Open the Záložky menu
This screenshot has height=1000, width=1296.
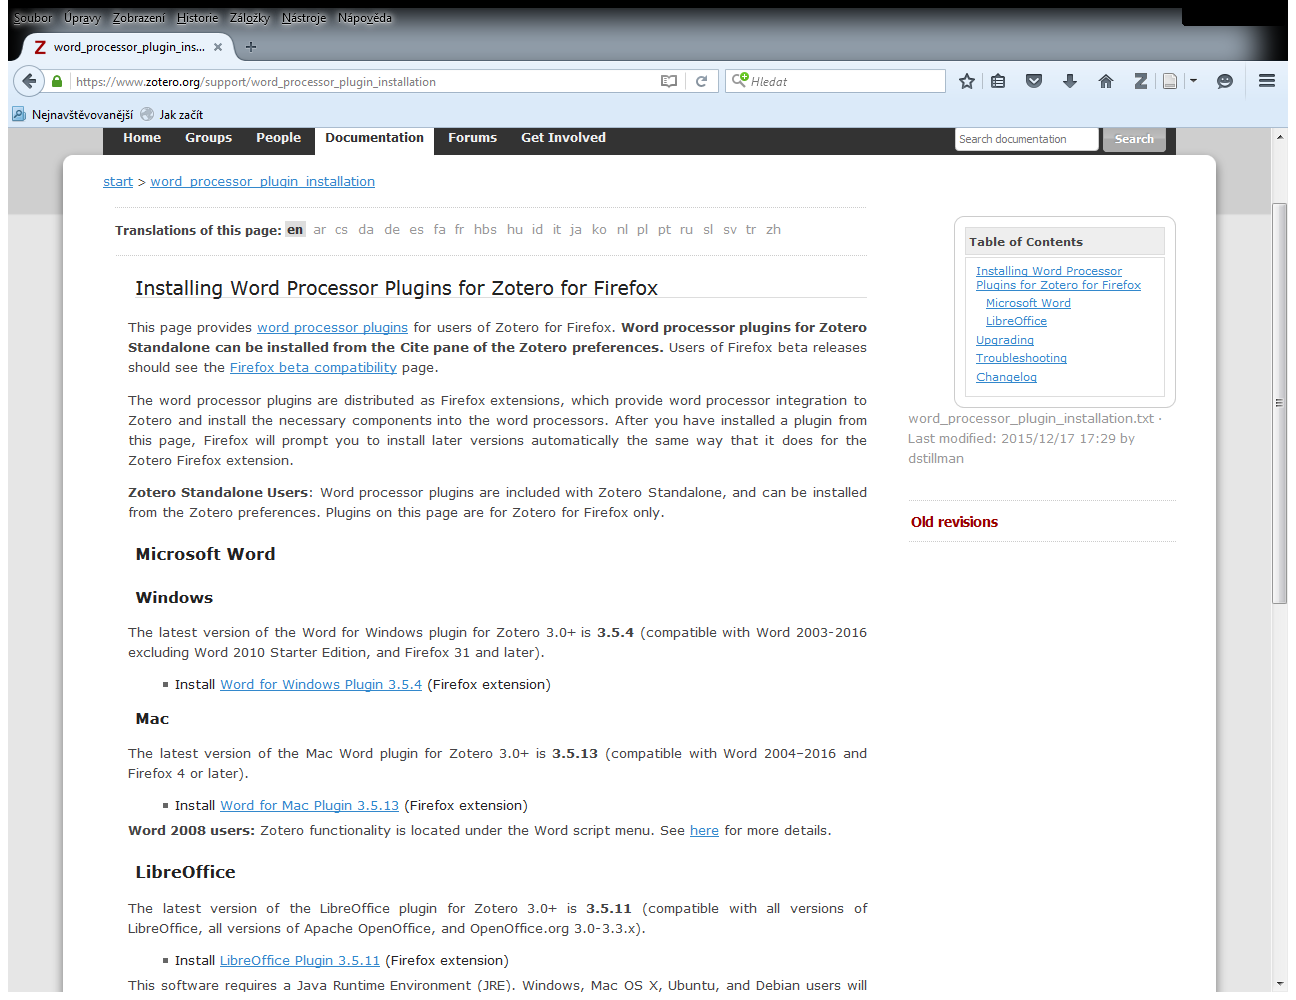click(x=249, y=18)
